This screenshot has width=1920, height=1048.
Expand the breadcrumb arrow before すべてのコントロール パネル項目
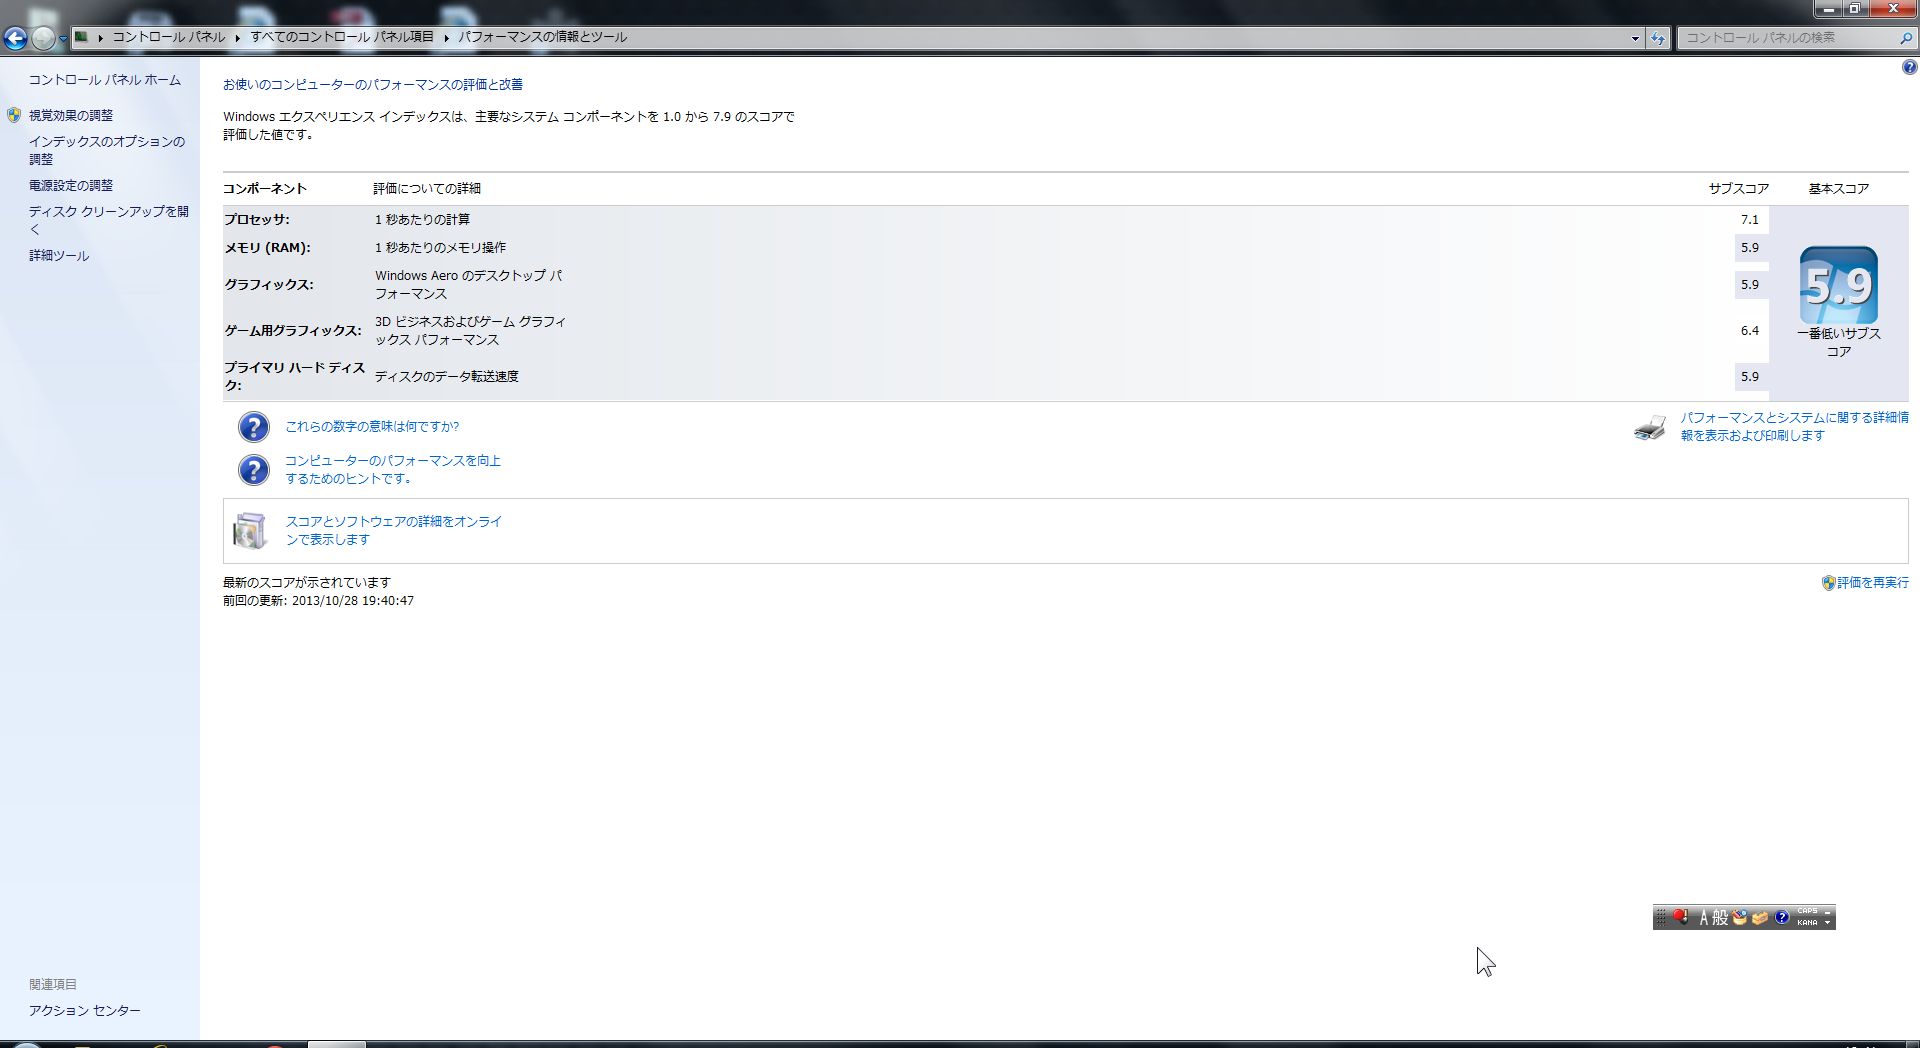(x=239, y=38)
